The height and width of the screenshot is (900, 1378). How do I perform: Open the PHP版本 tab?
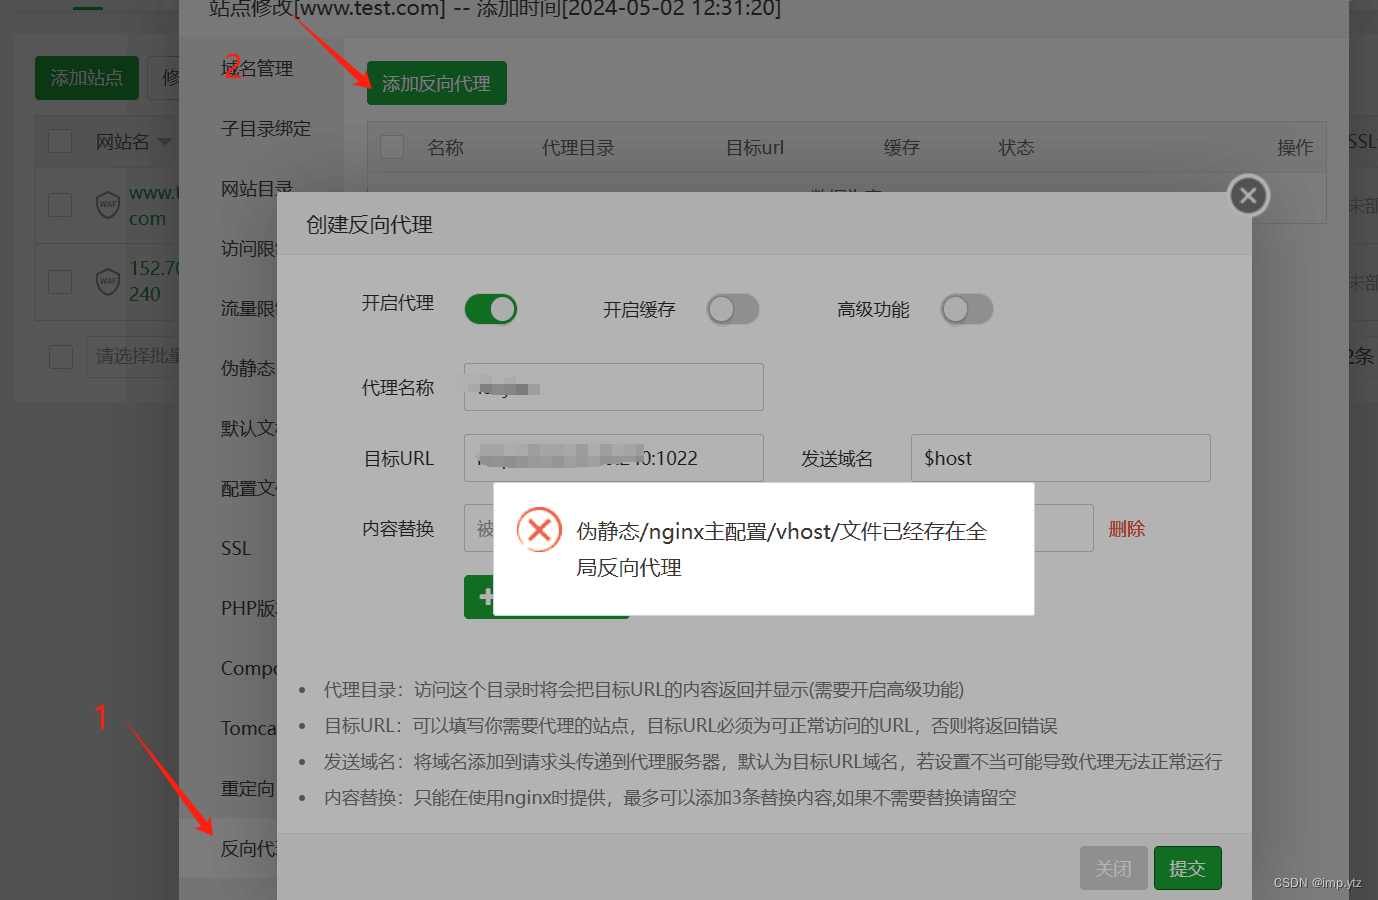tap(248, 608)
